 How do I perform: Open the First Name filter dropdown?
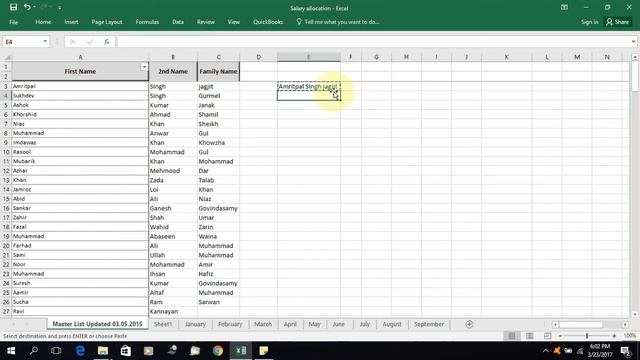144,67
